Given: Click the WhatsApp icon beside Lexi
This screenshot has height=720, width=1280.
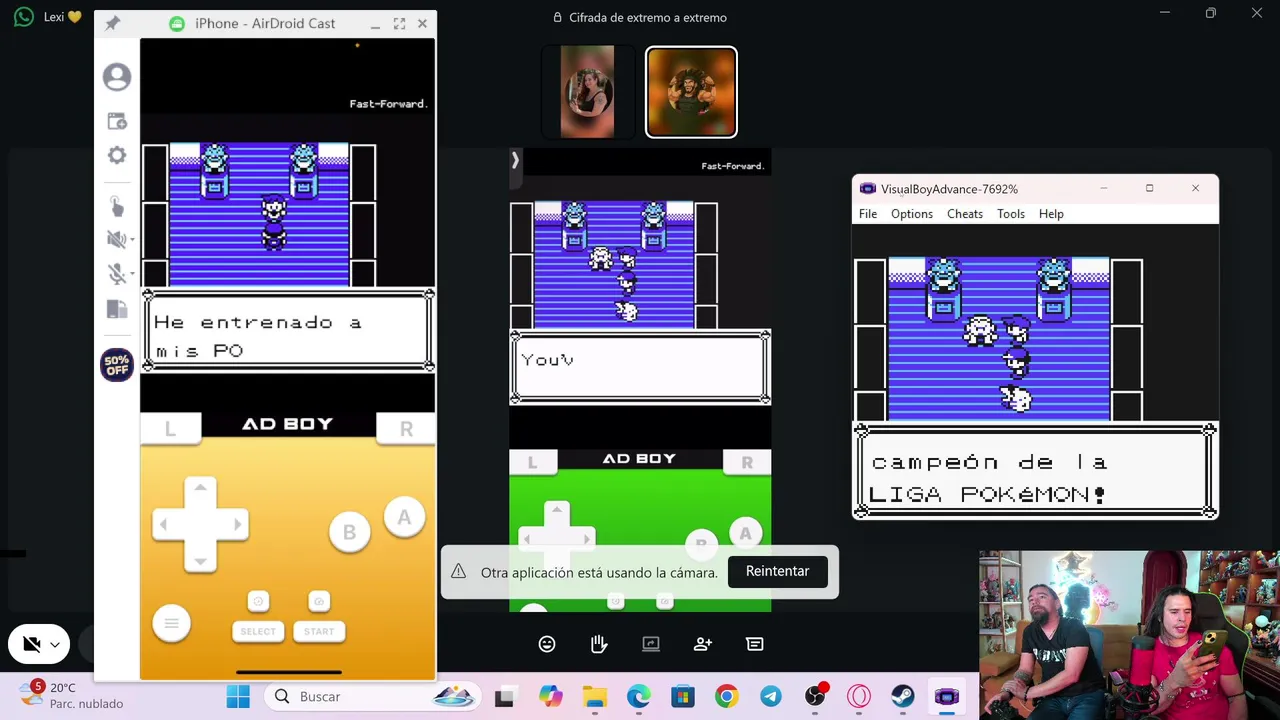Looking at the screenshot, I should pos(24,17).
